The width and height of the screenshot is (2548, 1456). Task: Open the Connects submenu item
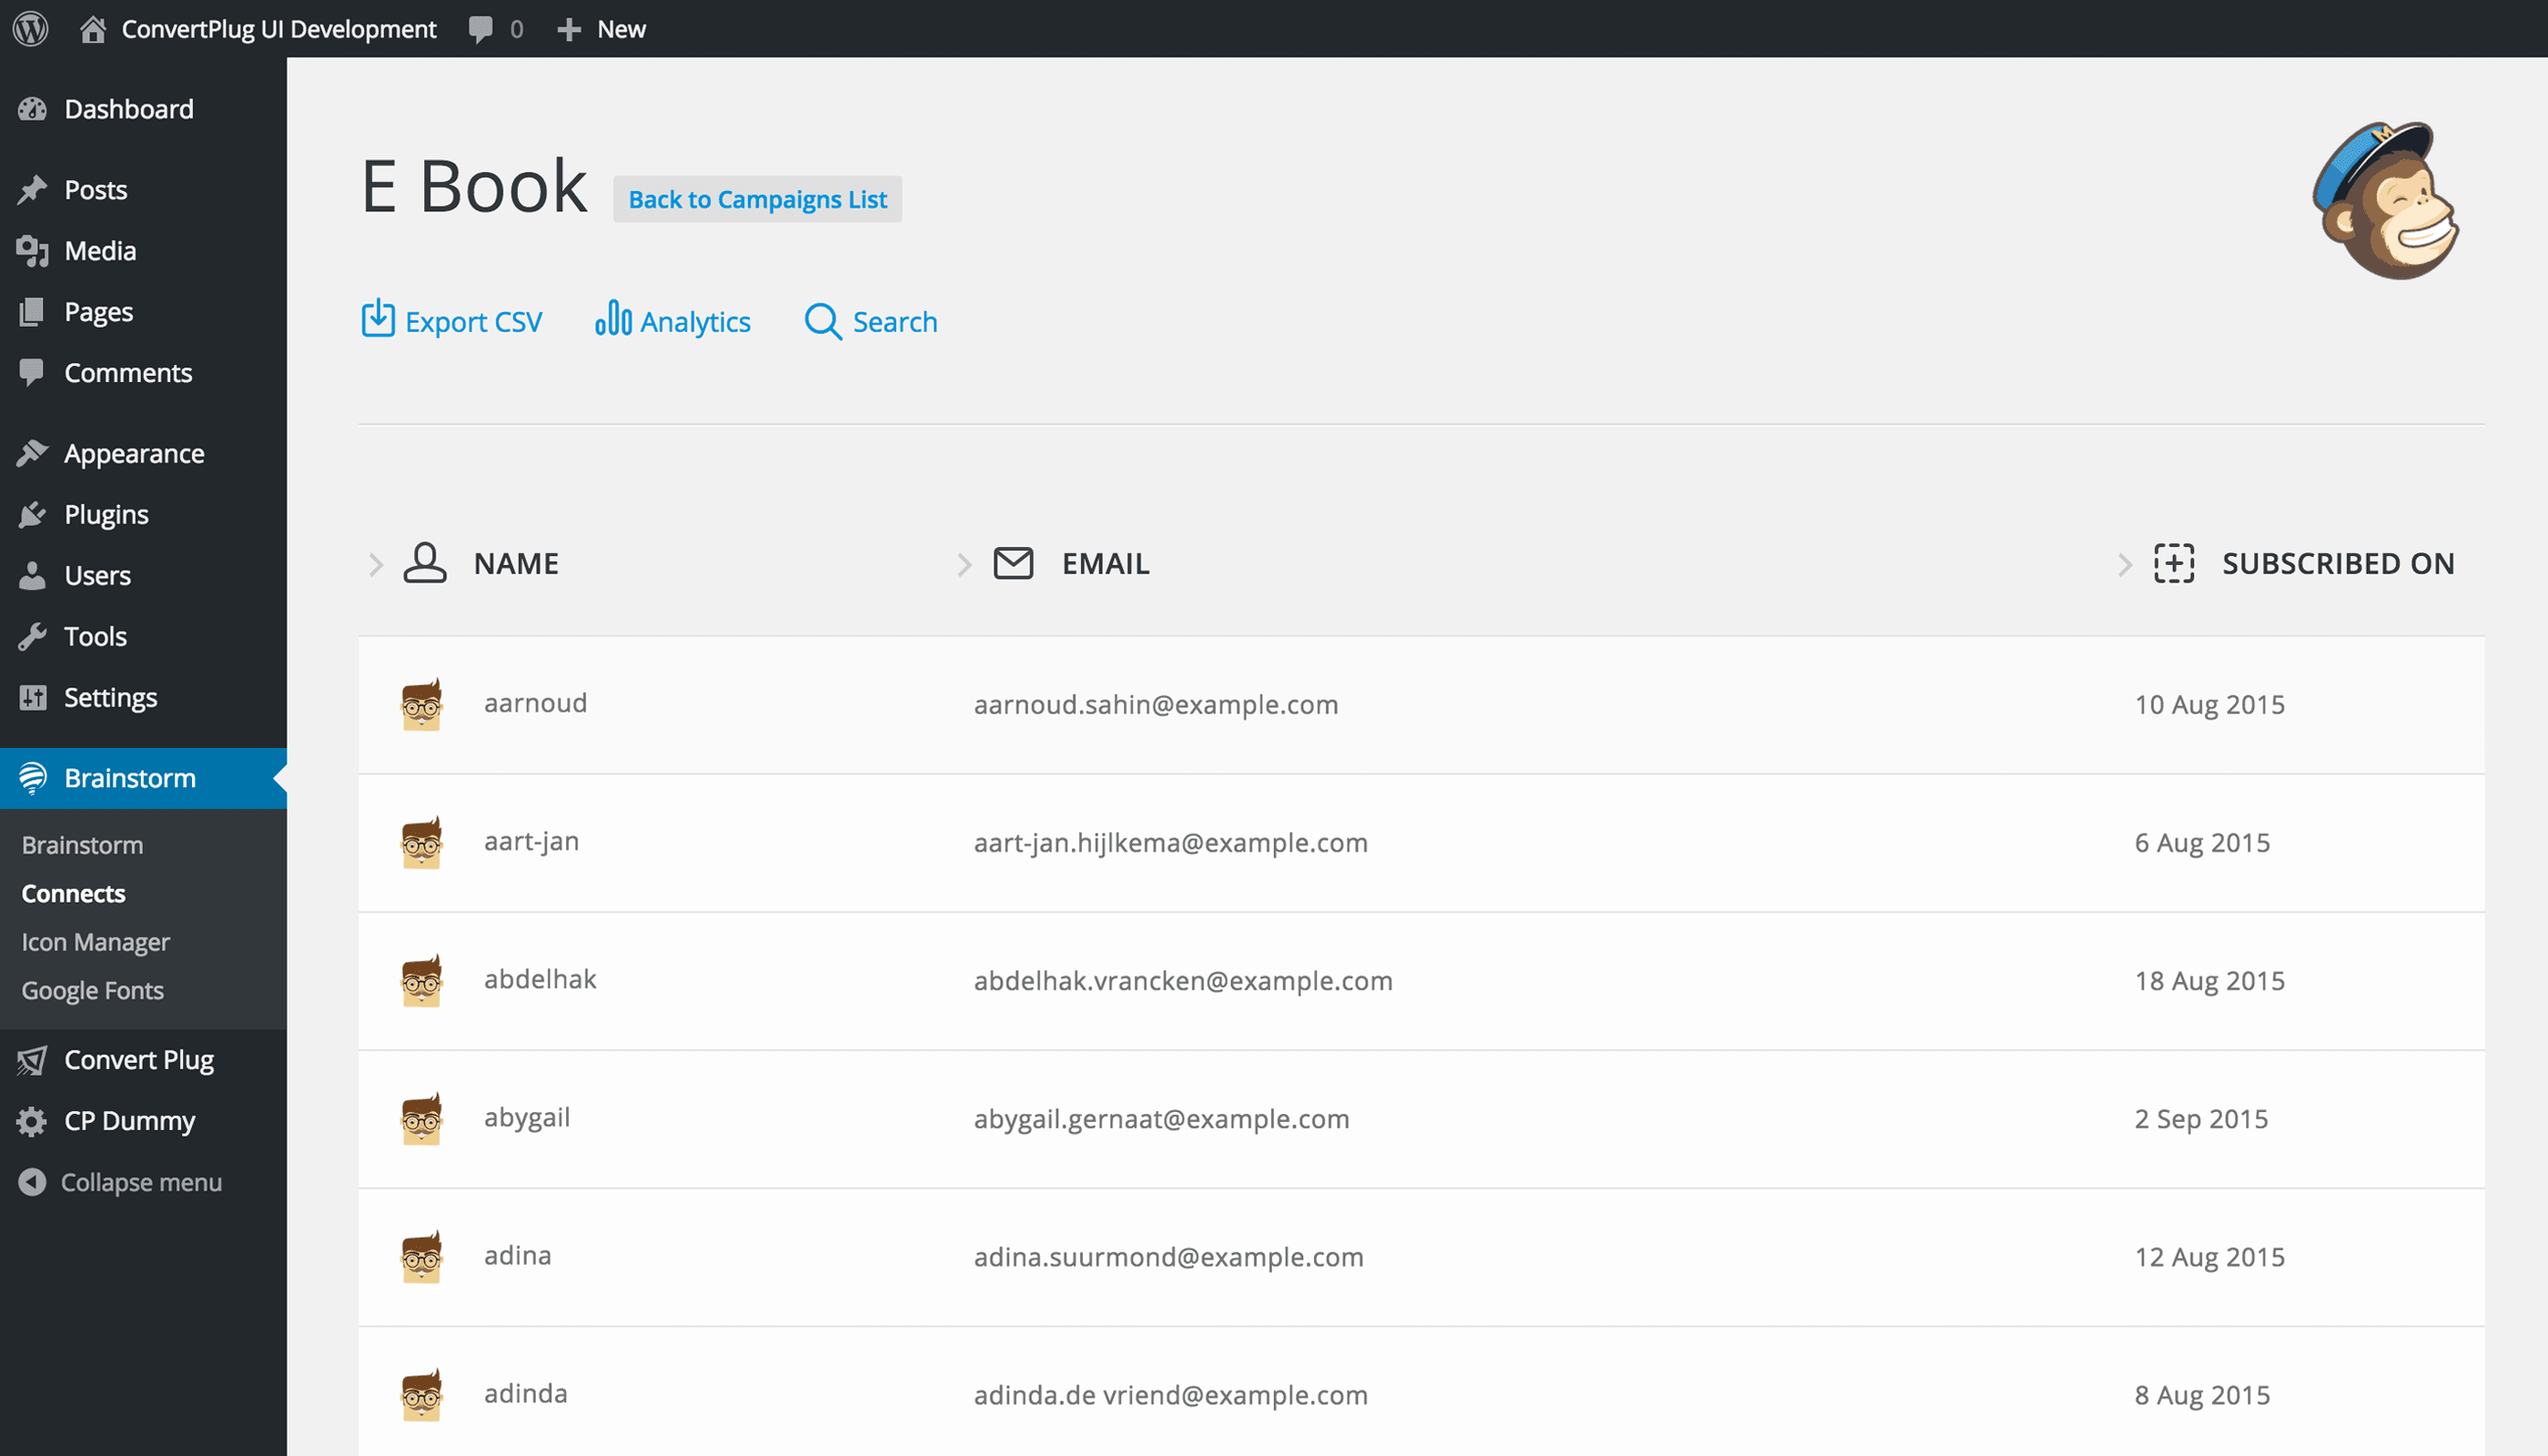[x=73, y=893]
